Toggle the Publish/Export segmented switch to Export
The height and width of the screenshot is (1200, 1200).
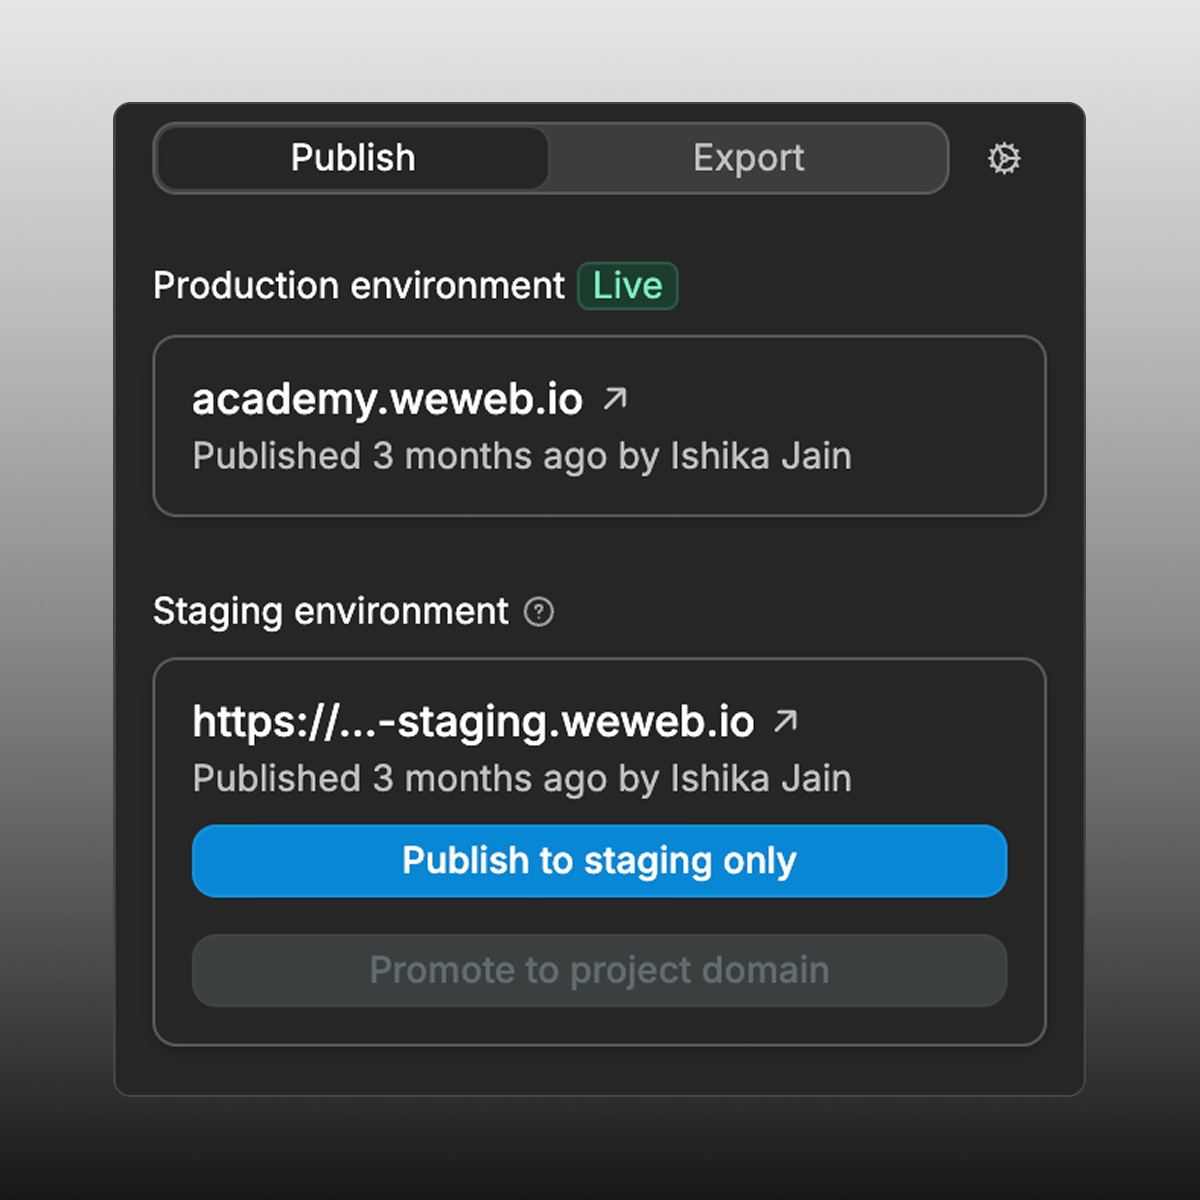[x=748, y=158]
